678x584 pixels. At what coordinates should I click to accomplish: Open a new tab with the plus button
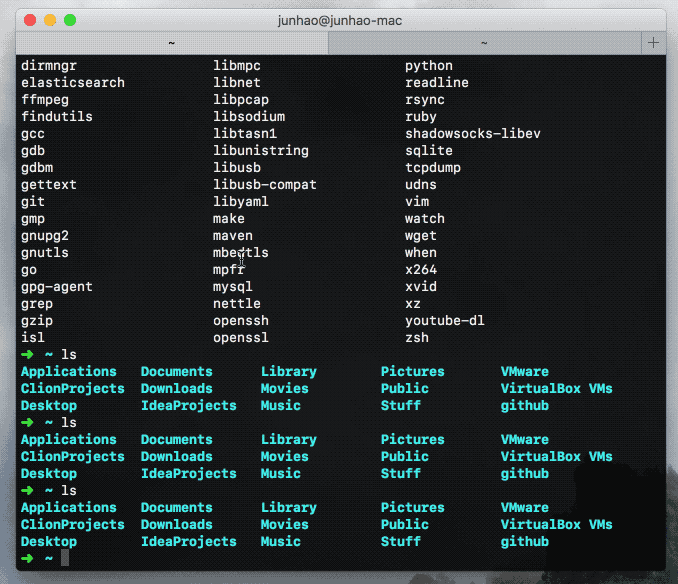[x=654, y=43]
